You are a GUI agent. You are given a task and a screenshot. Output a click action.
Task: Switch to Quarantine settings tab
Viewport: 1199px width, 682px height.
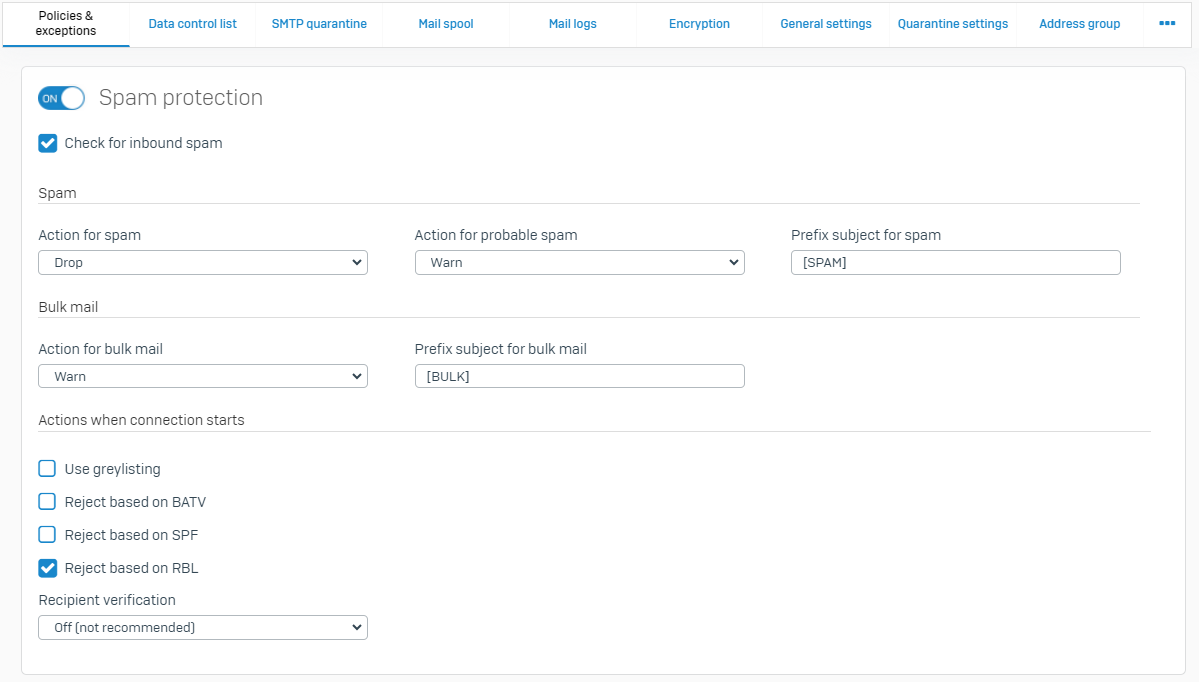click(952, 24)
